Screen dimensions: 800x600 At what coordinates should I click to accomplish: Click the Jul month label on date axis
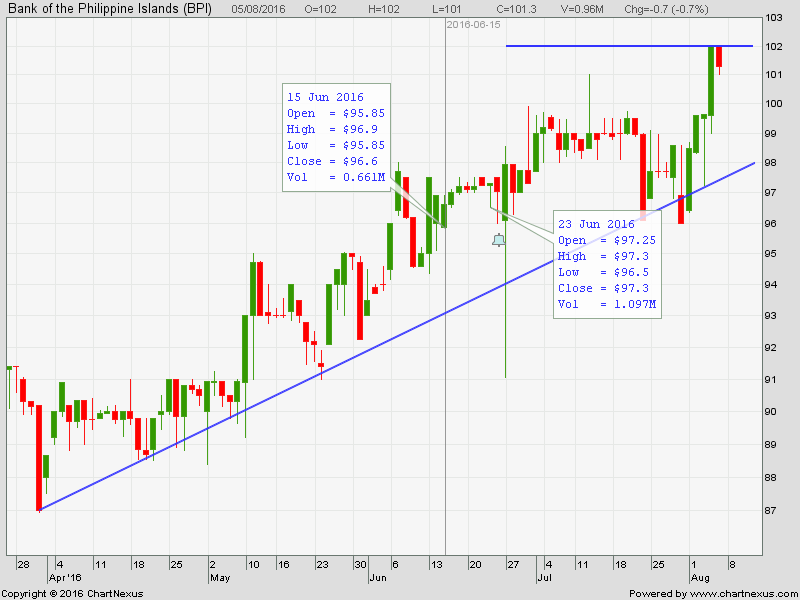coord(545,578)
